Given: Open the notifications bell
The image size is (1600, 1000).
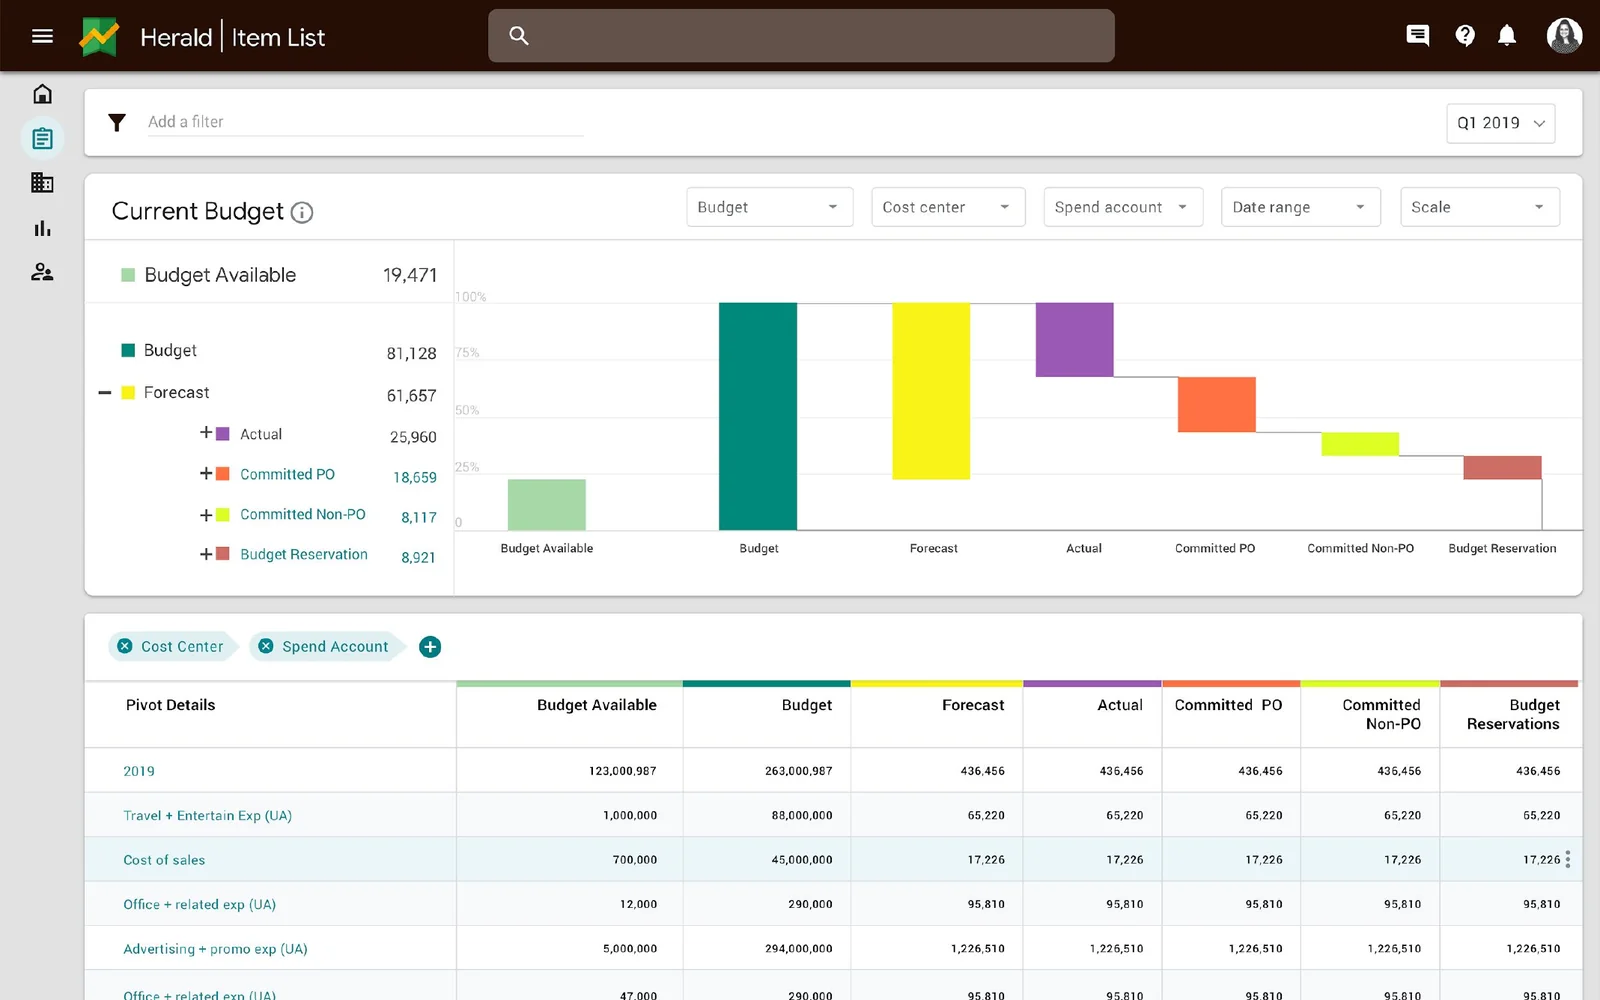Looking at the screenshot, I should (x=1507, y=36).
